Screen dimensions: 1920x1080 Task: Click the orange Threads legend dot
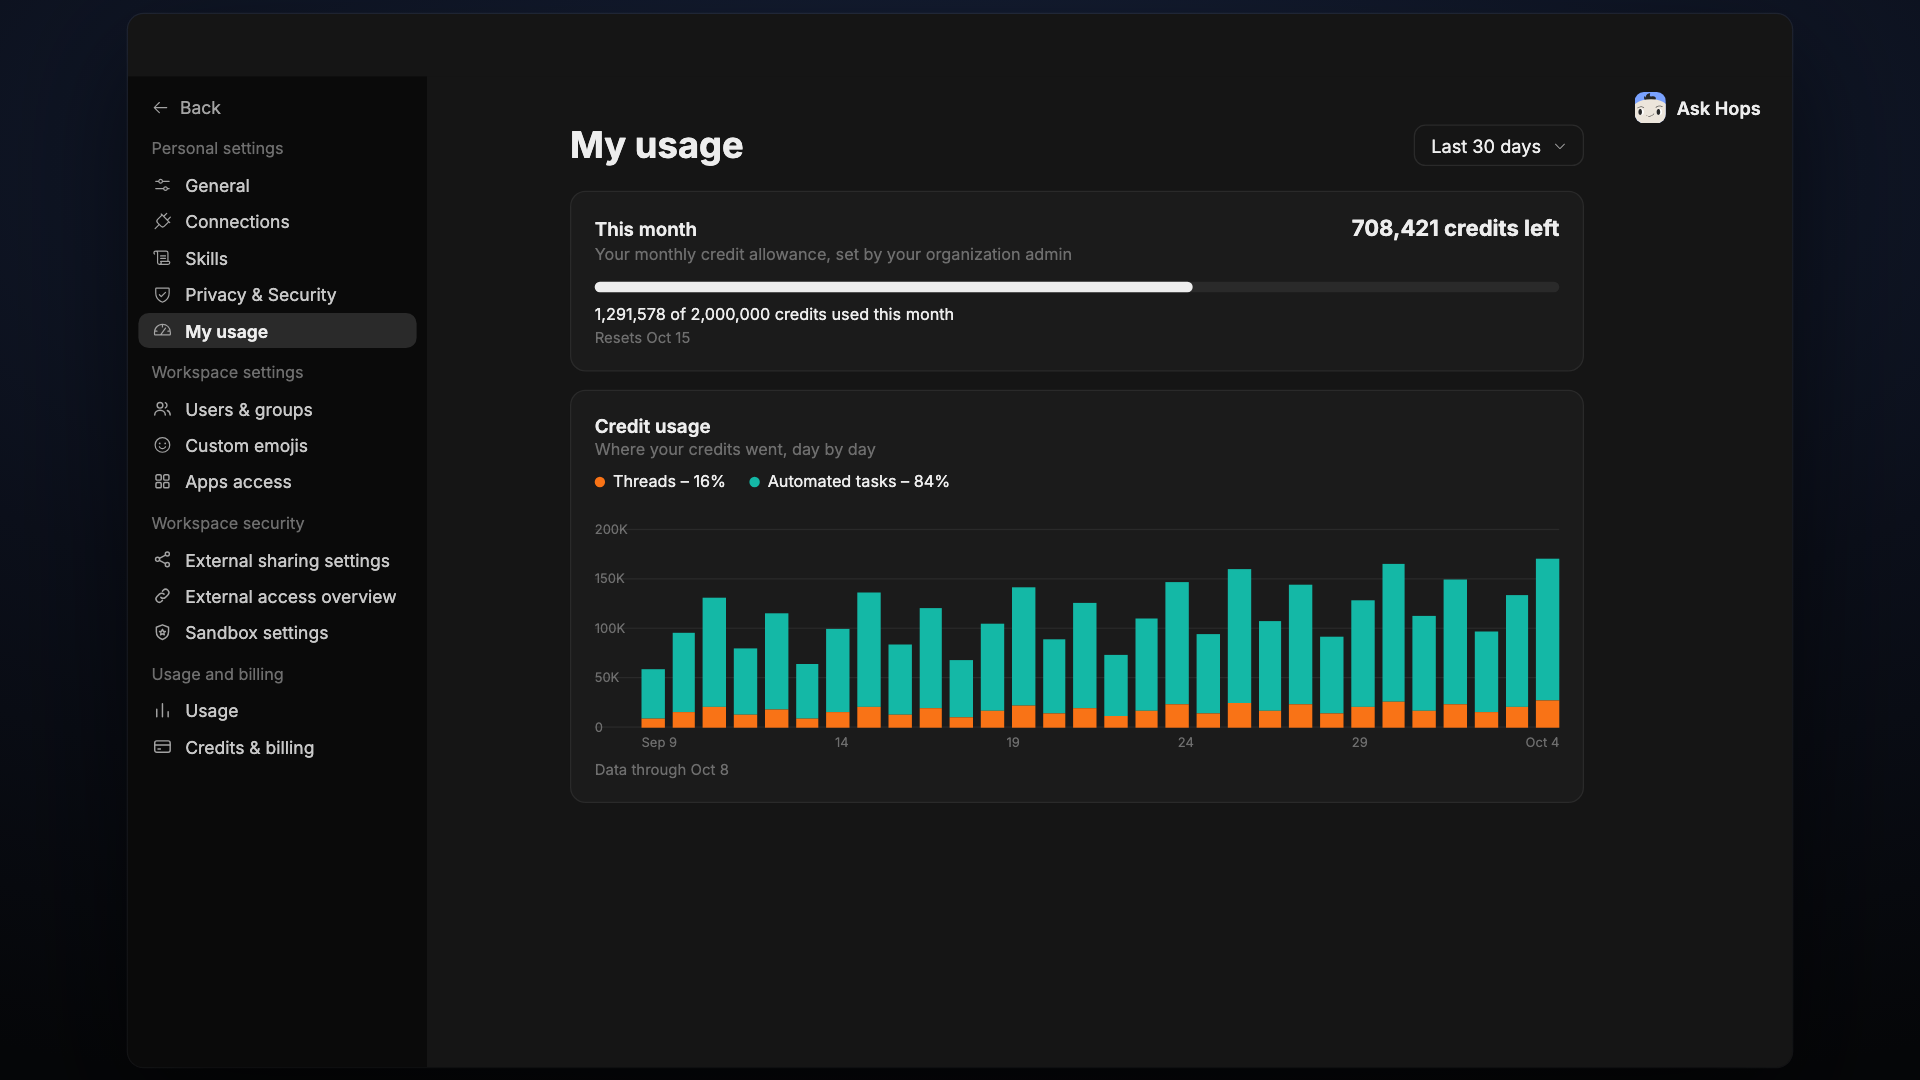click(x=600, y=482)
